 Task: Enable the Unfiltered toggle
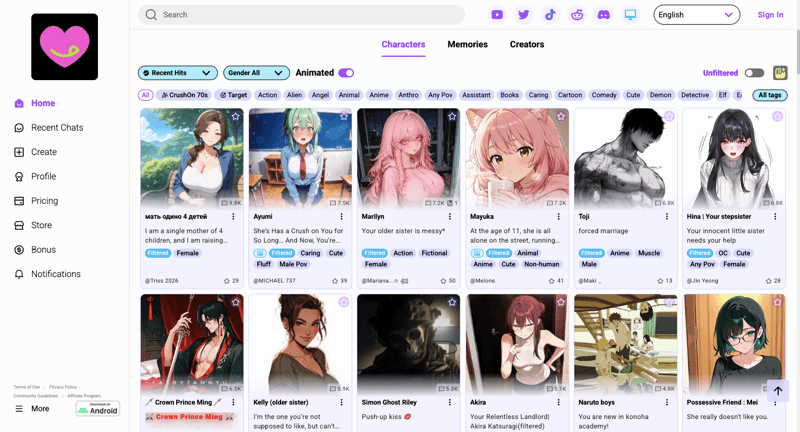[x=754, y=73]
